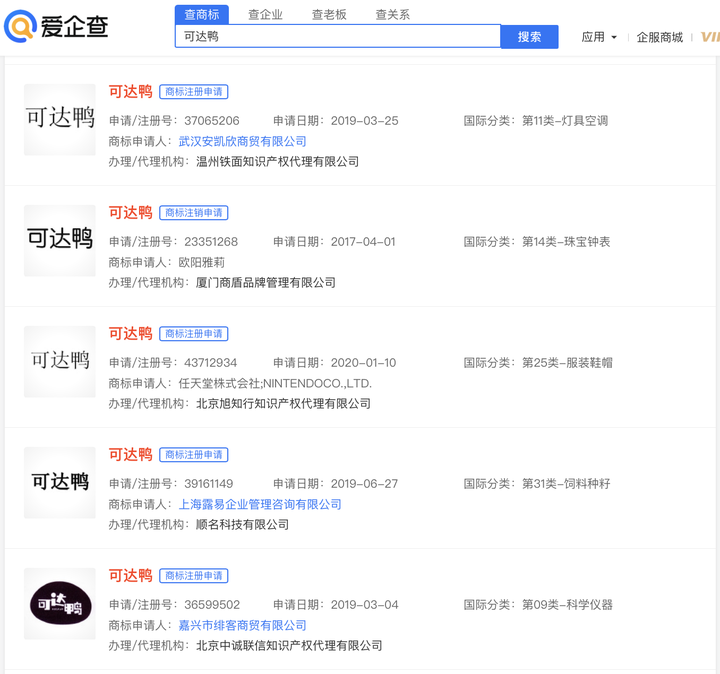Open 可达鸭 title of the 23351268 result
The width and height of the screenshot is (720, 674).
coord(130,213)
